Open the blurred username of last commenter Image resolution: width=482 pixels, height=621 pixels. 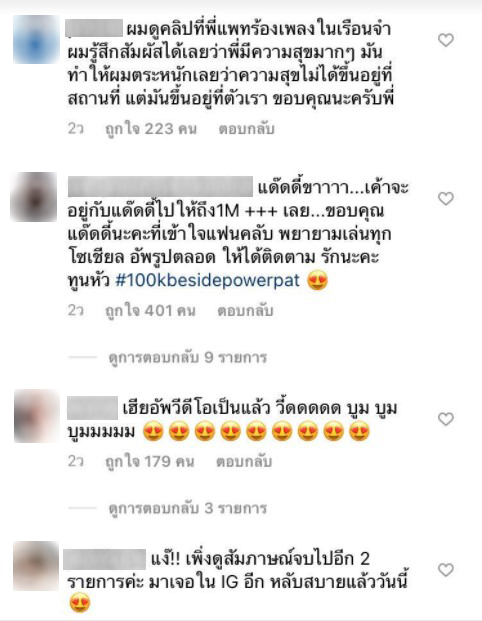(105, 559)
